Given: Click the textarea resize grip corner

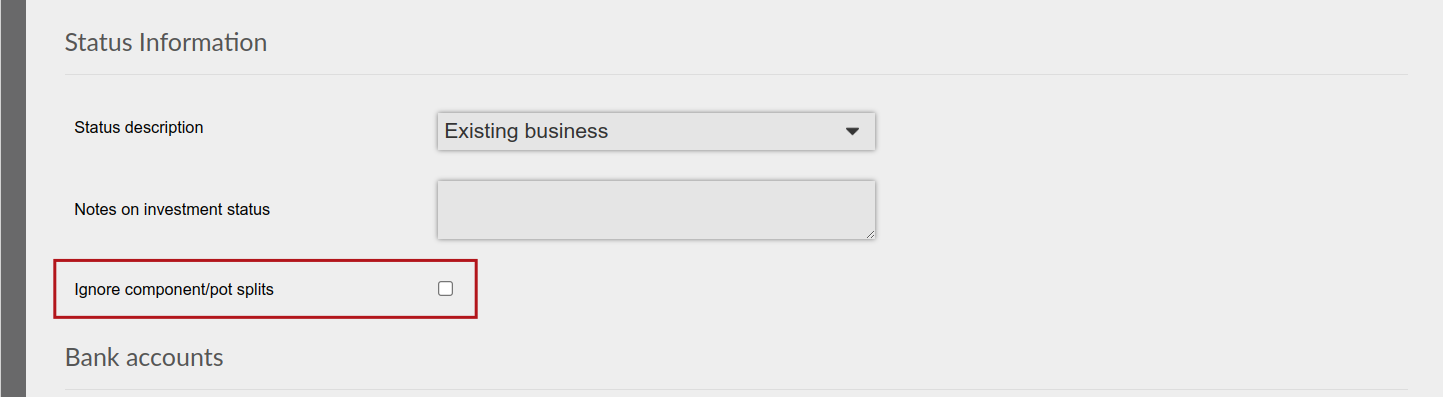Looking at the screenshot, I should [869, 233].
